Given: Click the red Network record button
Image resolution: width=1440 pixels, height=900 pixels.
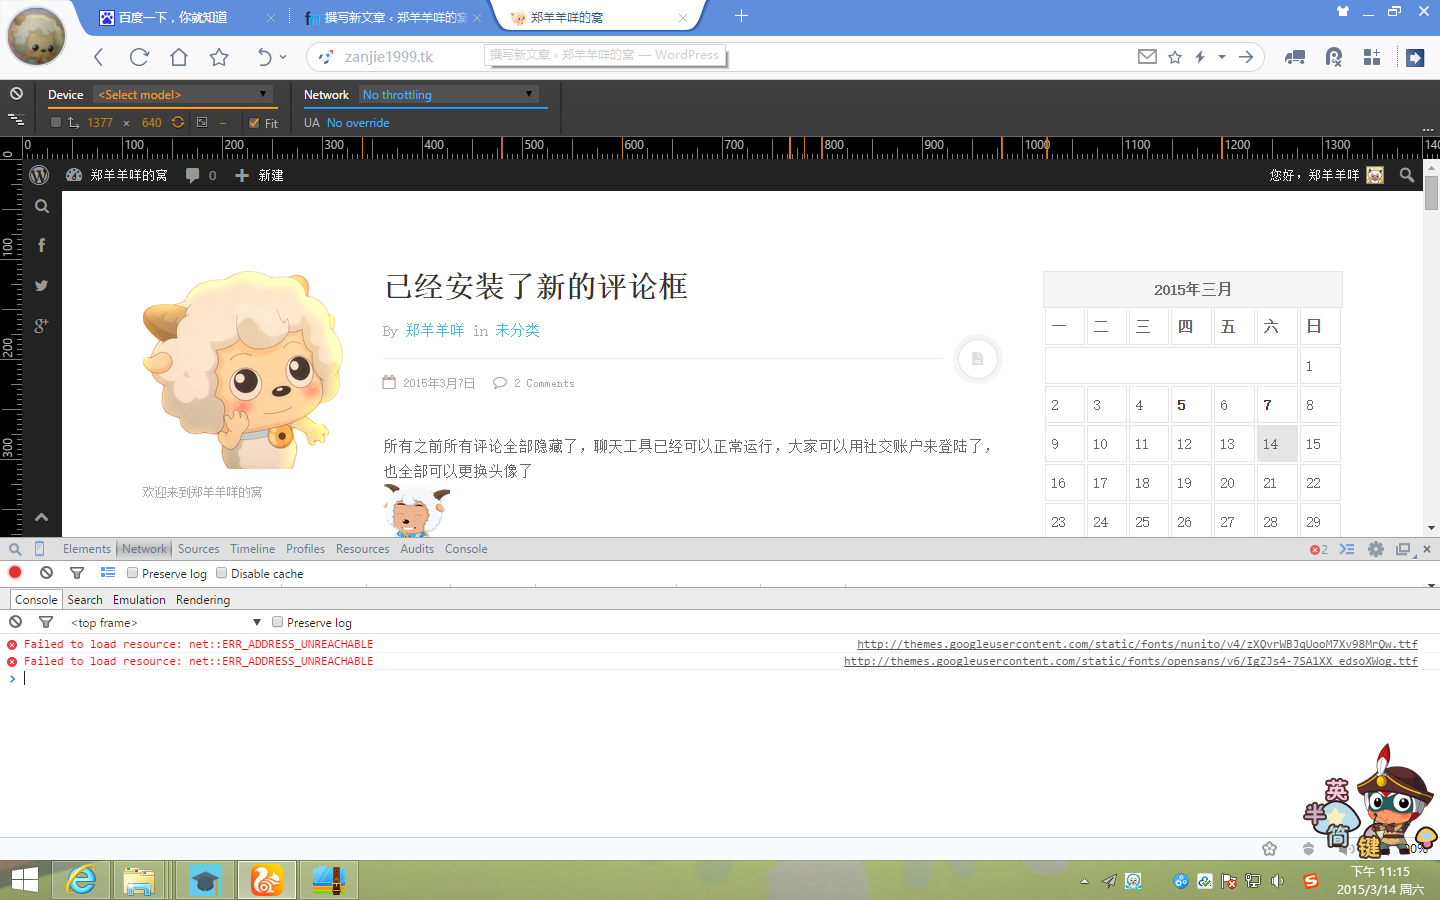Looking at the screenshot, I should click(15, 573).
